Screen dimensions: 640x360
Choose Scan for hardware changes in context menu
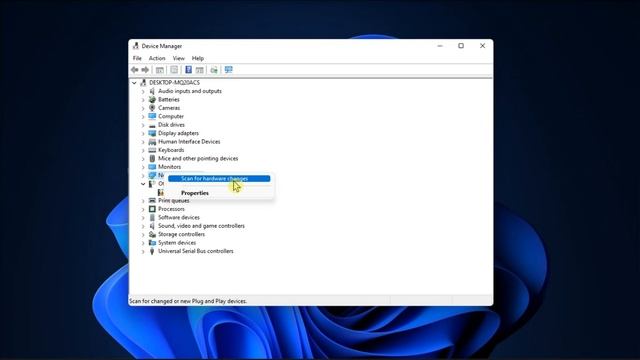pos(219,178)
